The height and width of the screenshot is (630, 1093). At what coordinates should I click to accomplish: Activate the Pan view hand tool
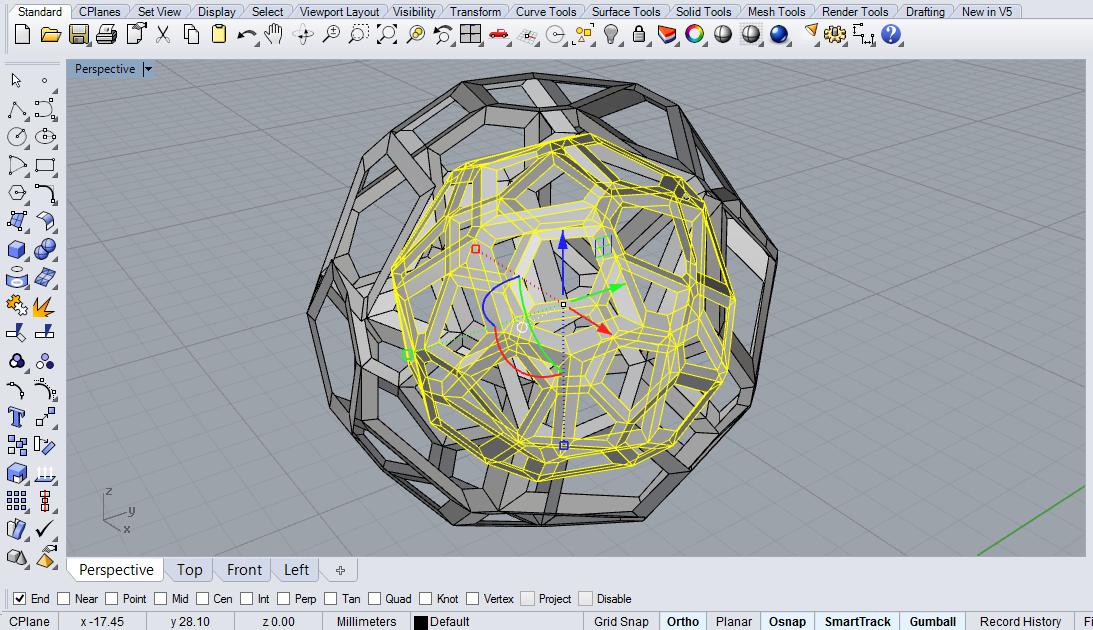[x=274, y=34]
